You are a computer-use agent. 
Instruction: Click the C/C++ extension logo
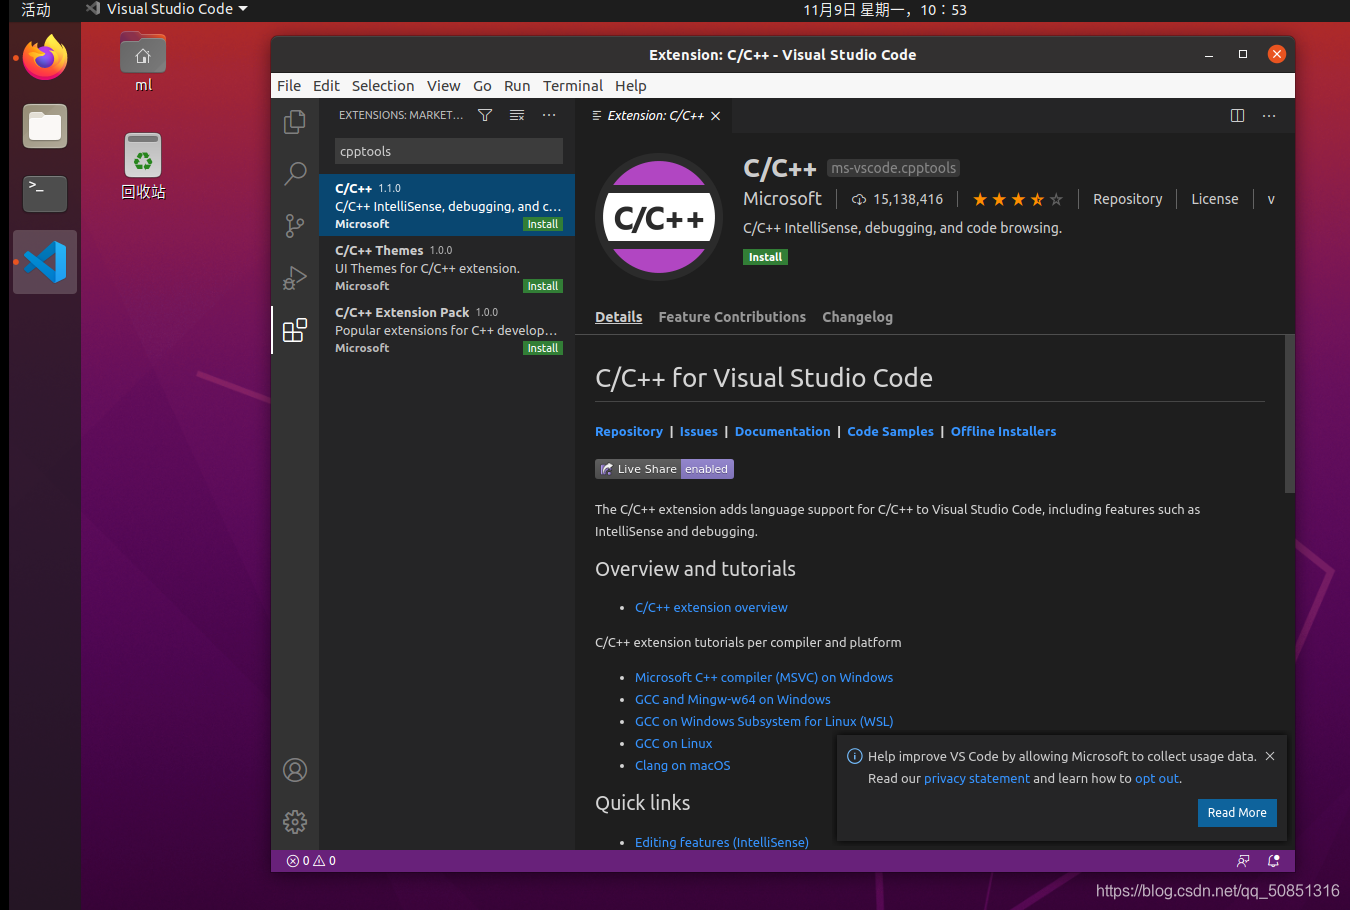tap(659, 217)
